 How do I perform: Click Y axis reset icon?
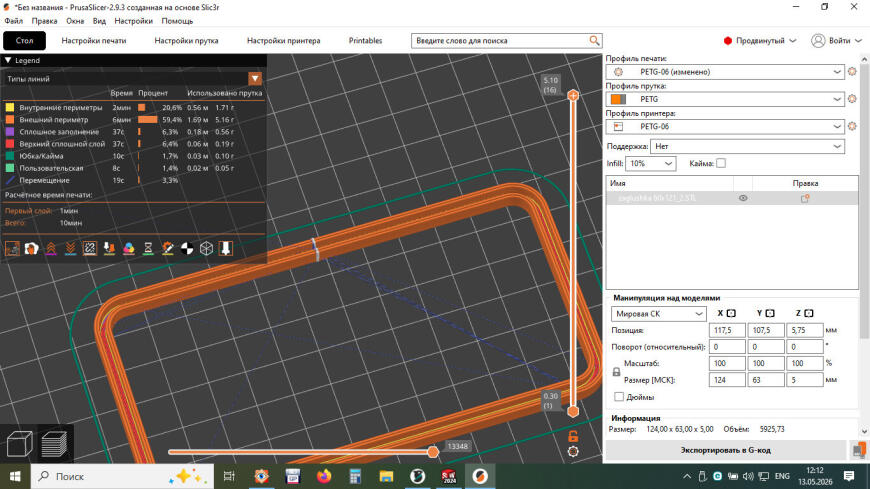(x=770, y=314)
